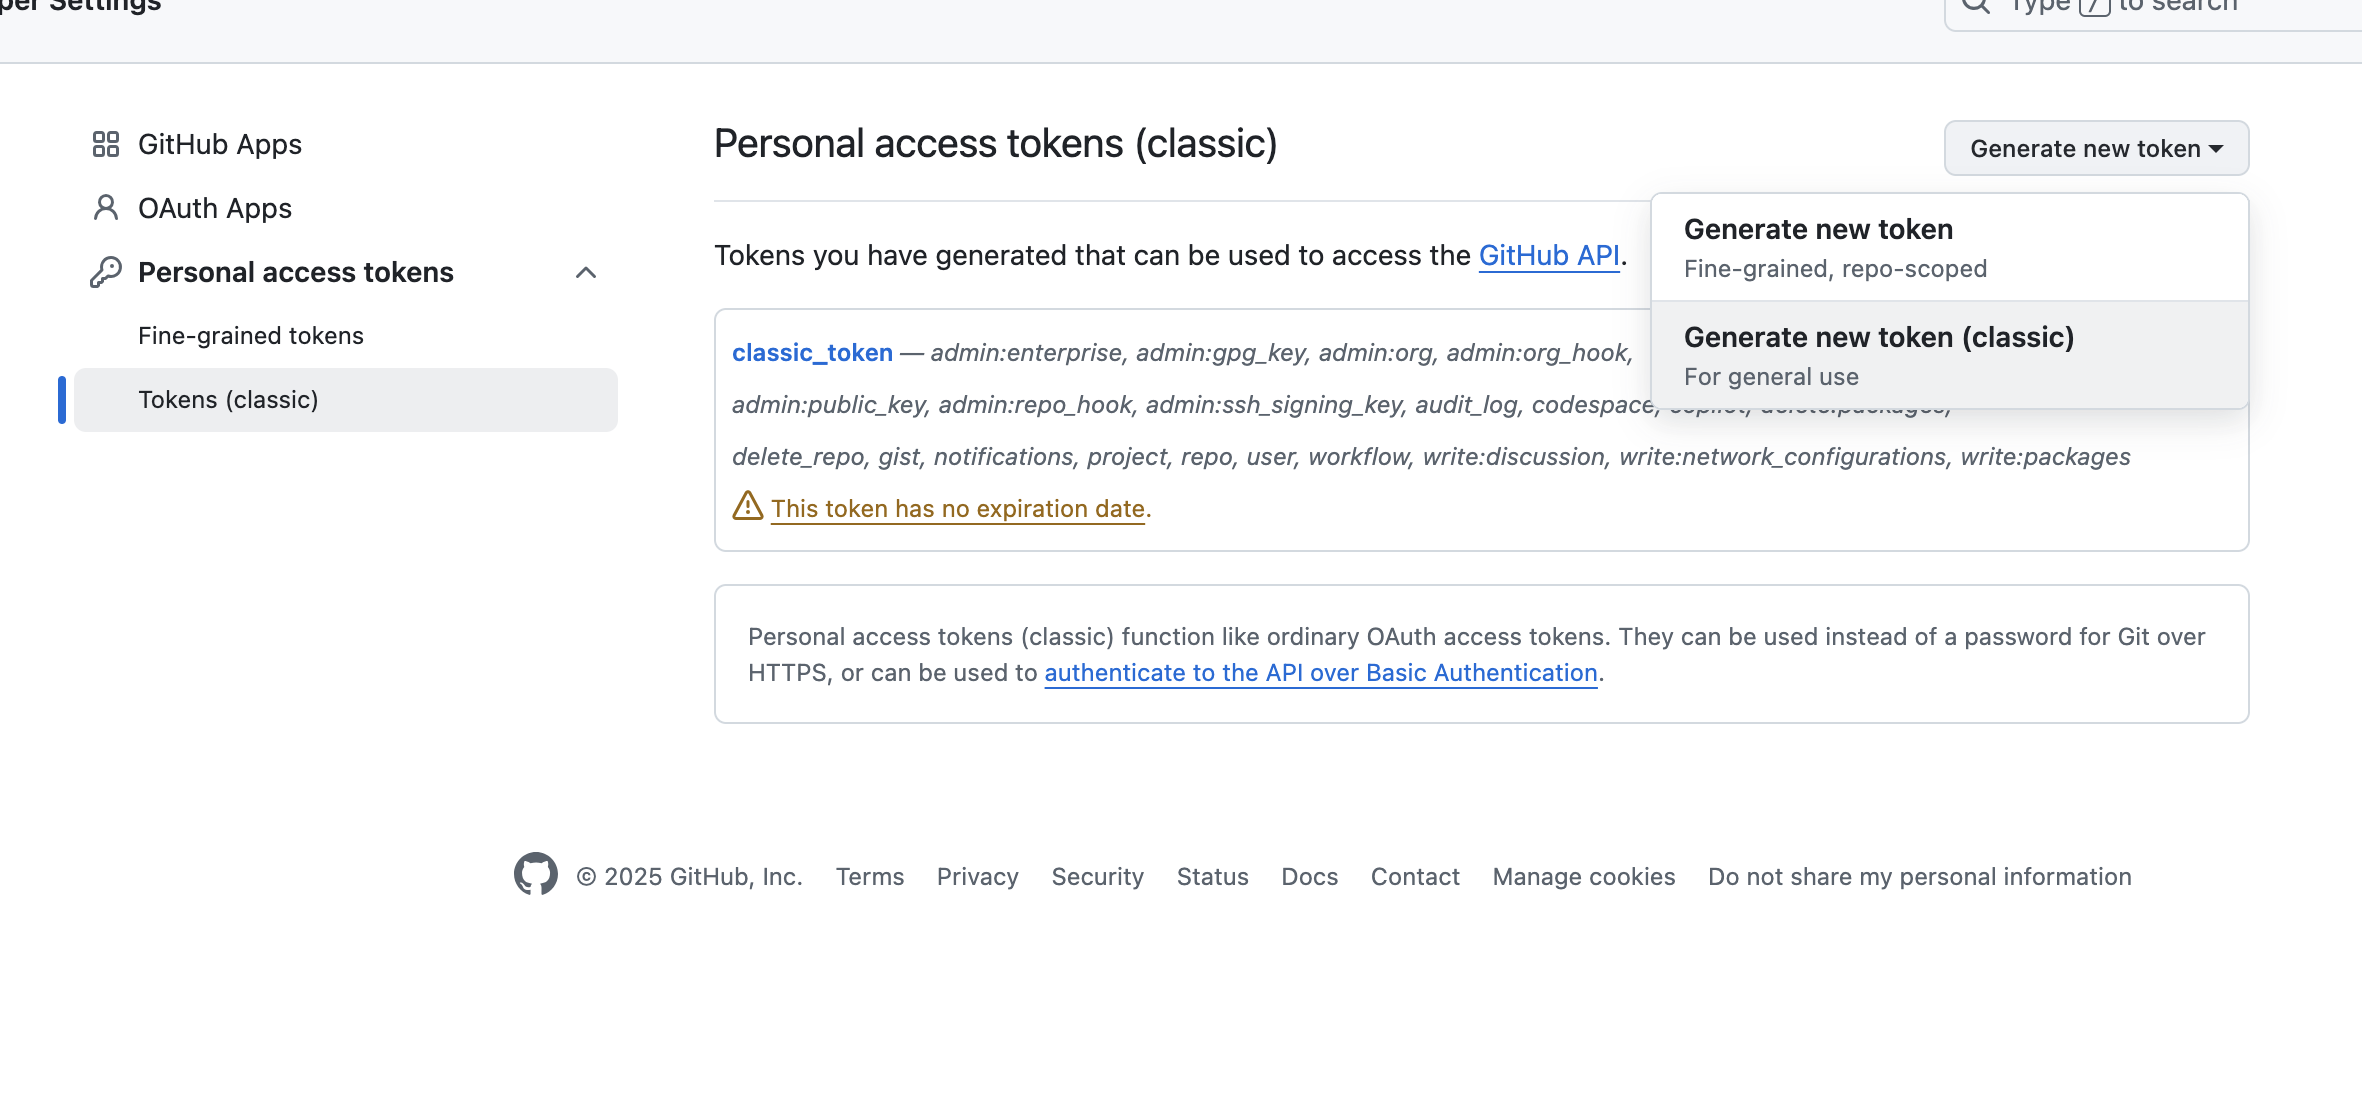This screenshot has height=1106, width=2362.
Task: Click the expiration warning triangle icon
Action: [x=748, y=506]
